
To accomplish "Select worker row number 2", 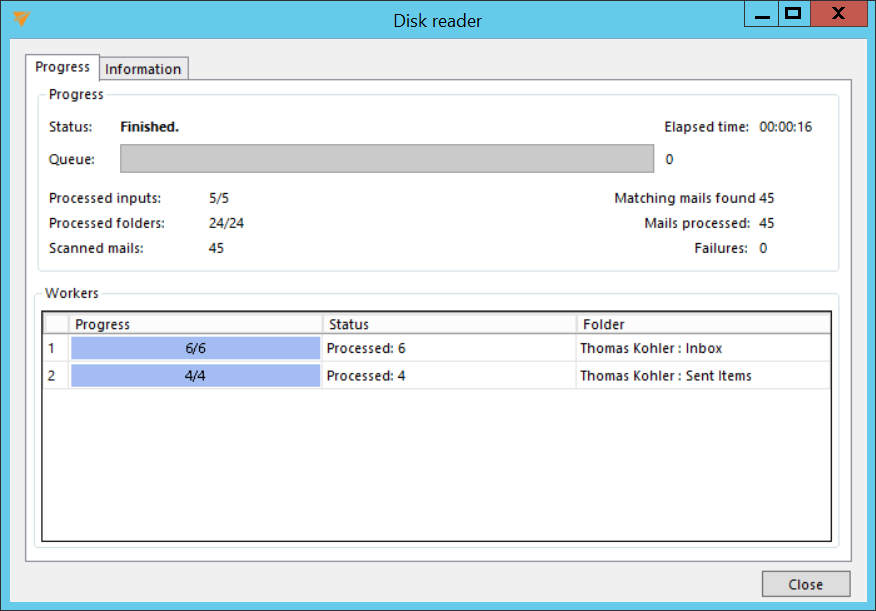I will pyautogui.click(x=55, y=376).
